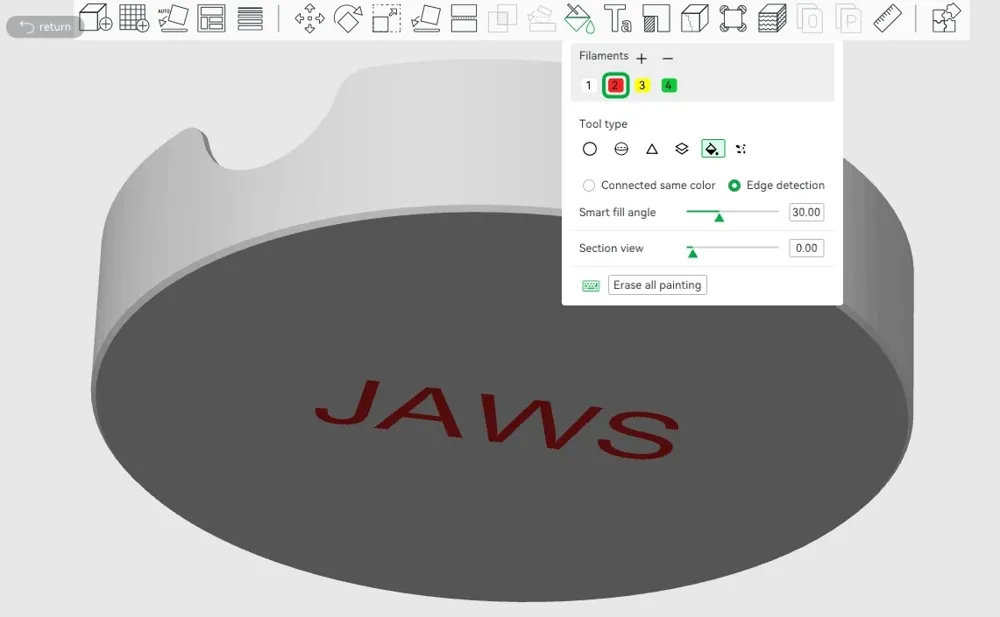The image size is (1000, 617).
Task: Select the Move tool arrows icon
Action: (x=309, y=18)
